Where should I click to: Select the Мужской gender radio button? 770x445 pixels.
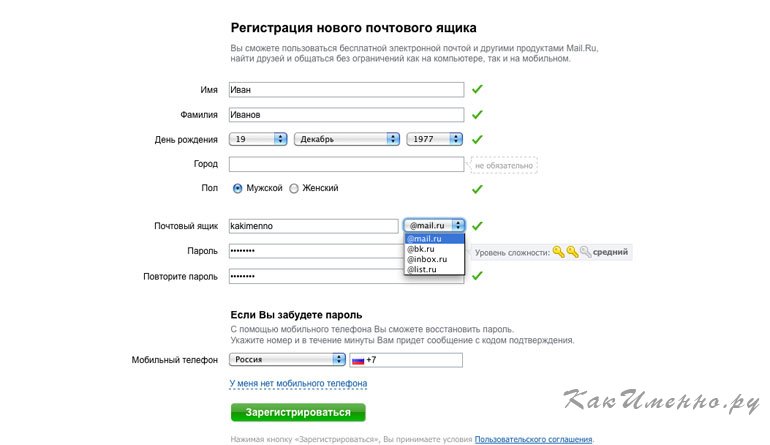tap(238, 188)
